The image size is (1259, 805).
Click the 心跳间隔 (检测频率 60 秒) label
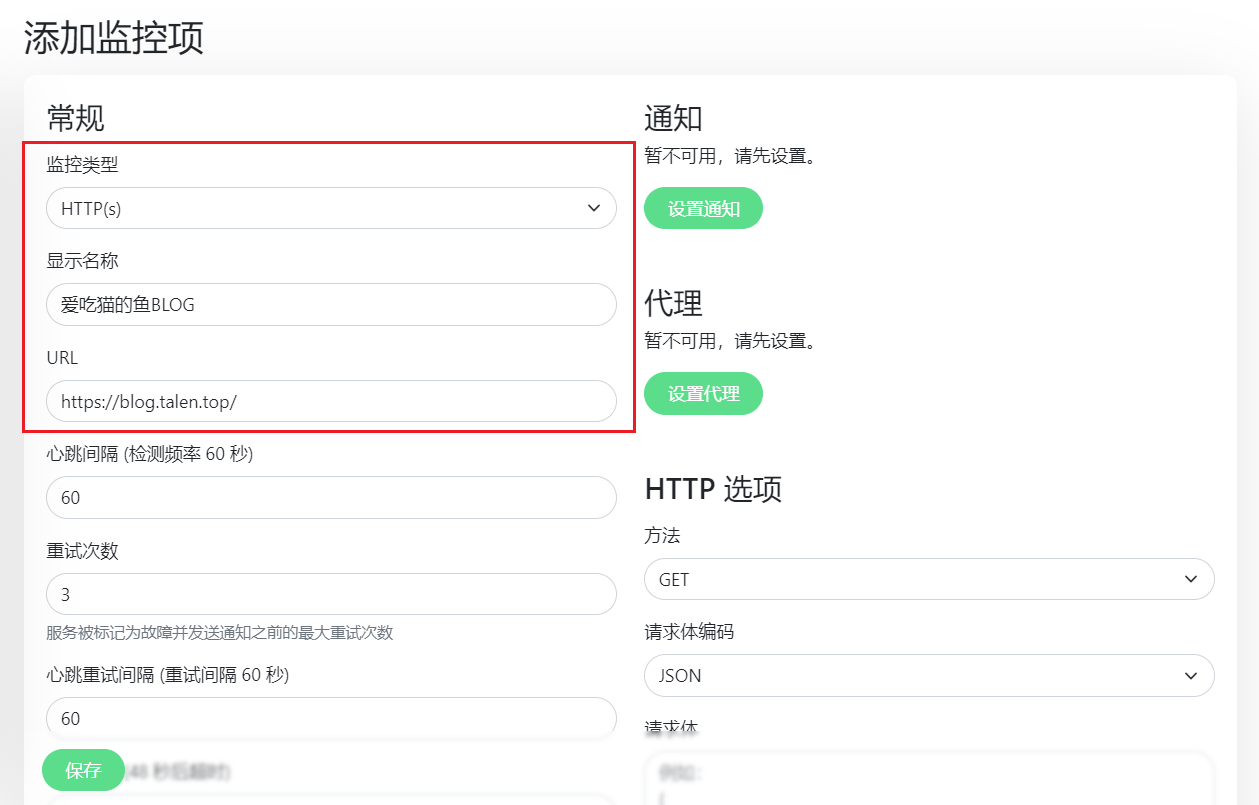click(150, 454)
